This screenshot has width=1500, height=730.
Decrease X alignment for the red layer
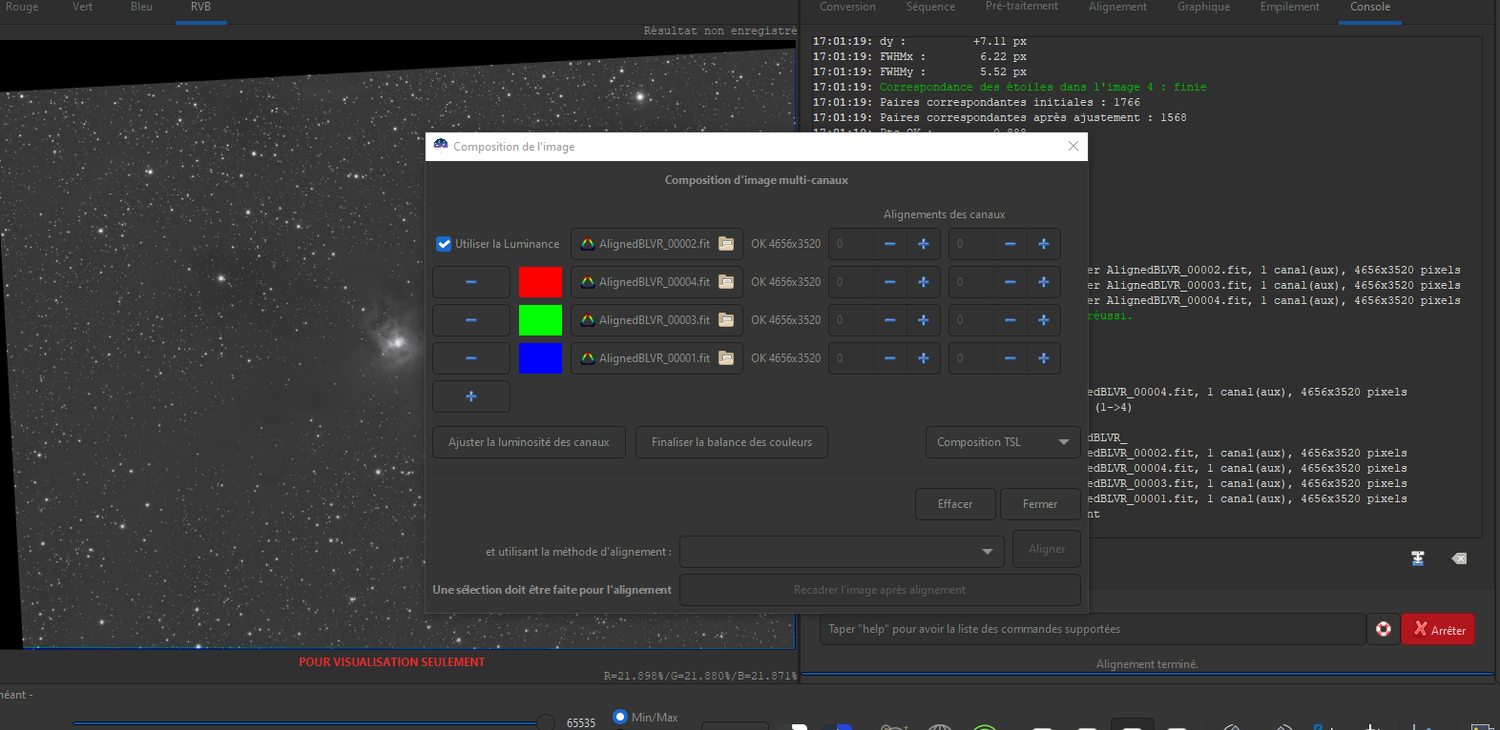890,282
